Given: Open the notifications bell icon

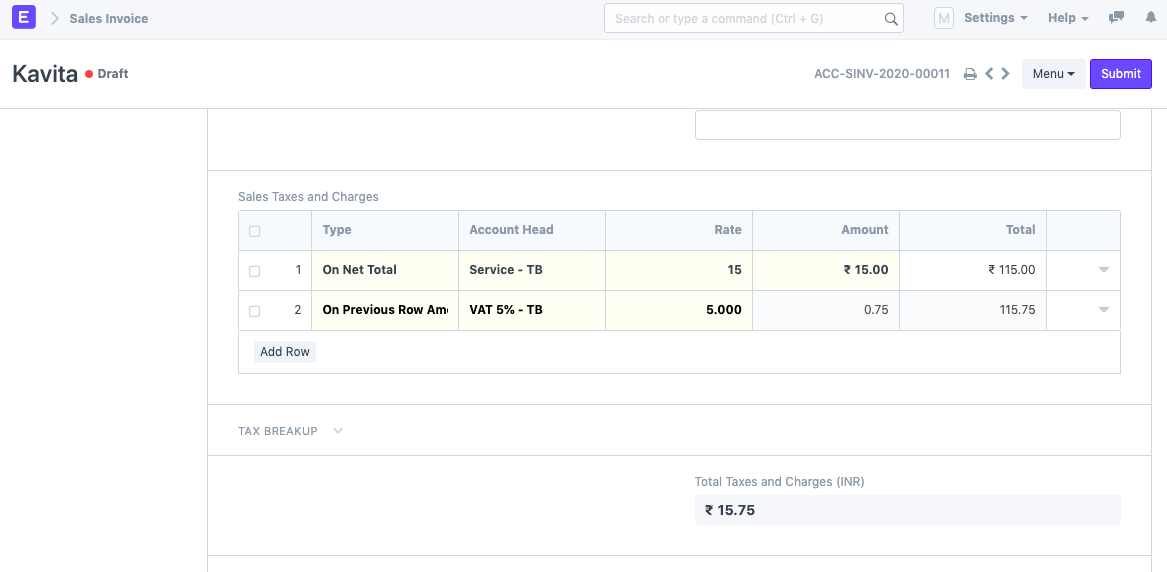Looking at the screenshot, I should (1150, 18).
